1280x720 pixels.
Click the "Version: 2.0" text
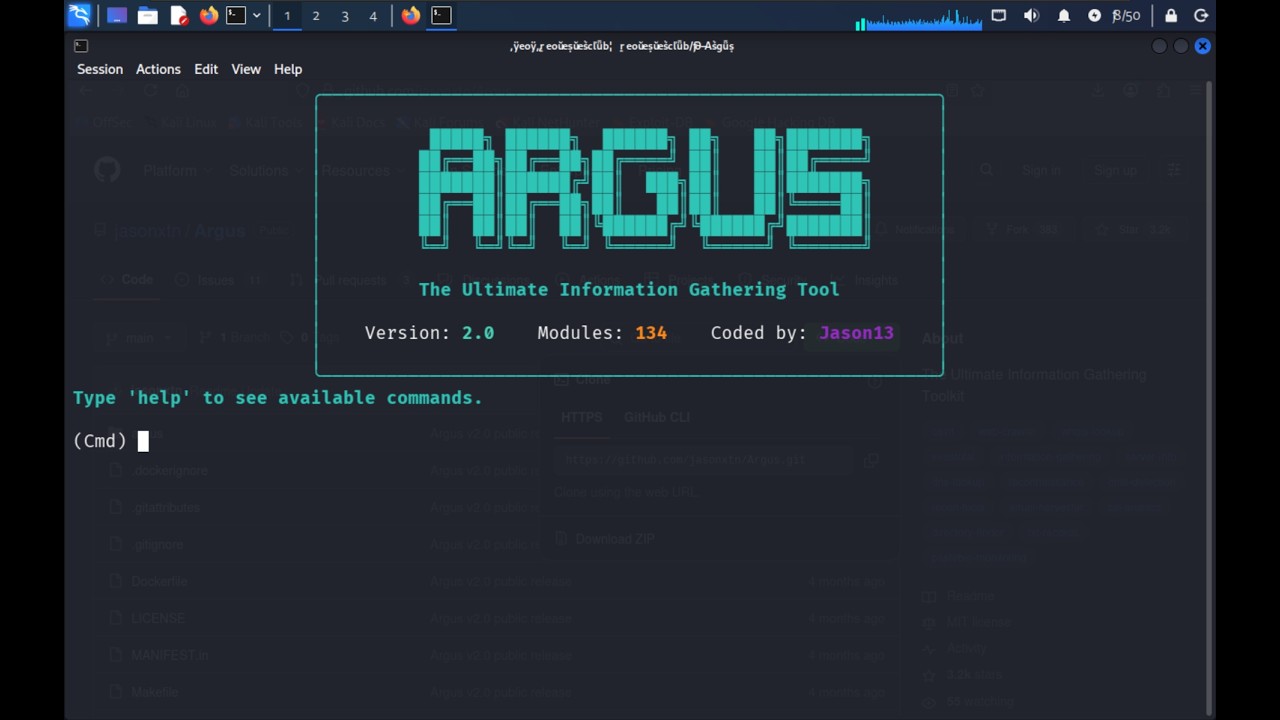tap(429, 333)
